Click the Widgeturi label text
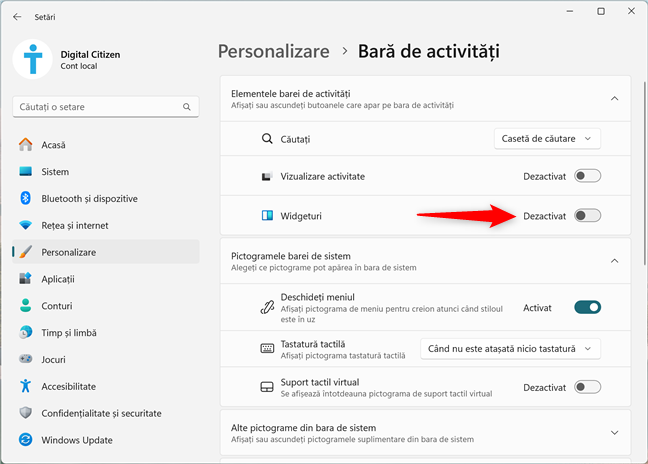 [301, 216]
